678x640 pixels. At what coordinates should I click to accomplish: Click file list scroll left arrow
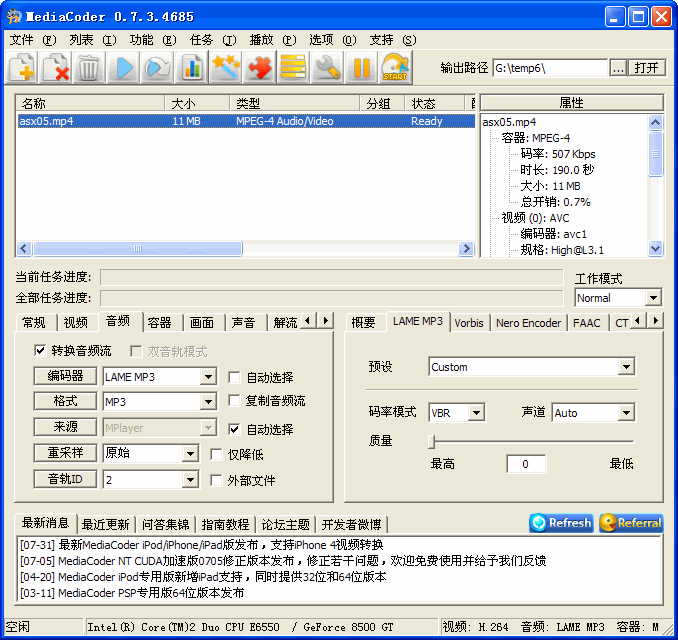click(24, 249)
